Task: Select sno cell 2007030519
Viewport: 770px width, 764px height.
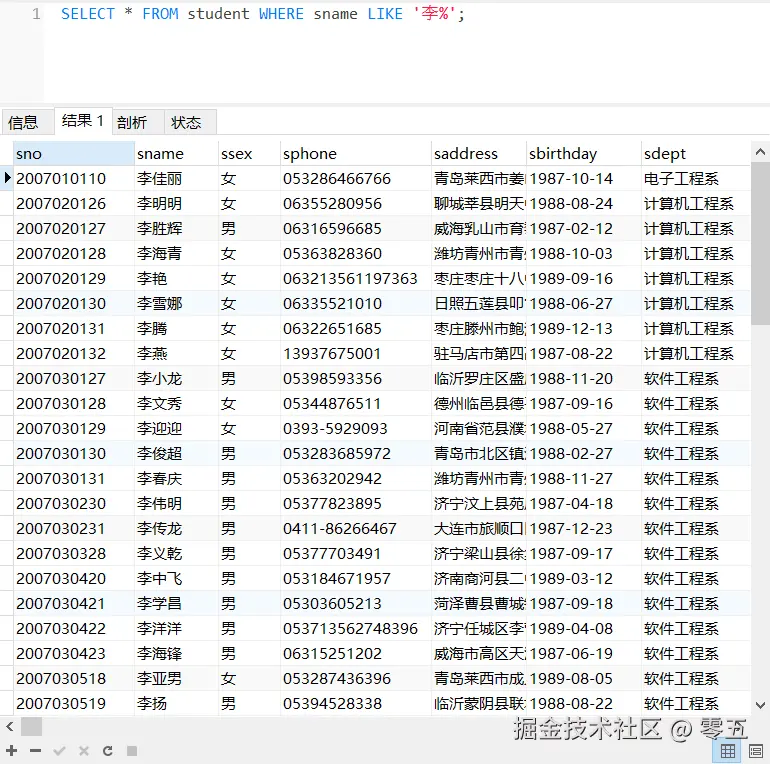Action: point(74,704)
